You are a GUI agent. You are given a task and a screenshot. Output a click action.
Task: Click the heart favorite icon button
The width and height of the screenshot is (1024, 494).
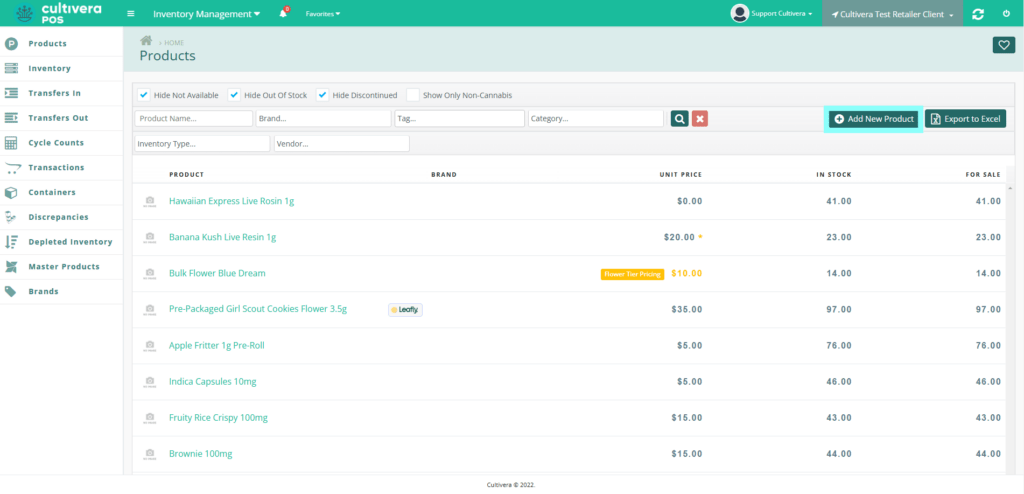[1003, 45]
